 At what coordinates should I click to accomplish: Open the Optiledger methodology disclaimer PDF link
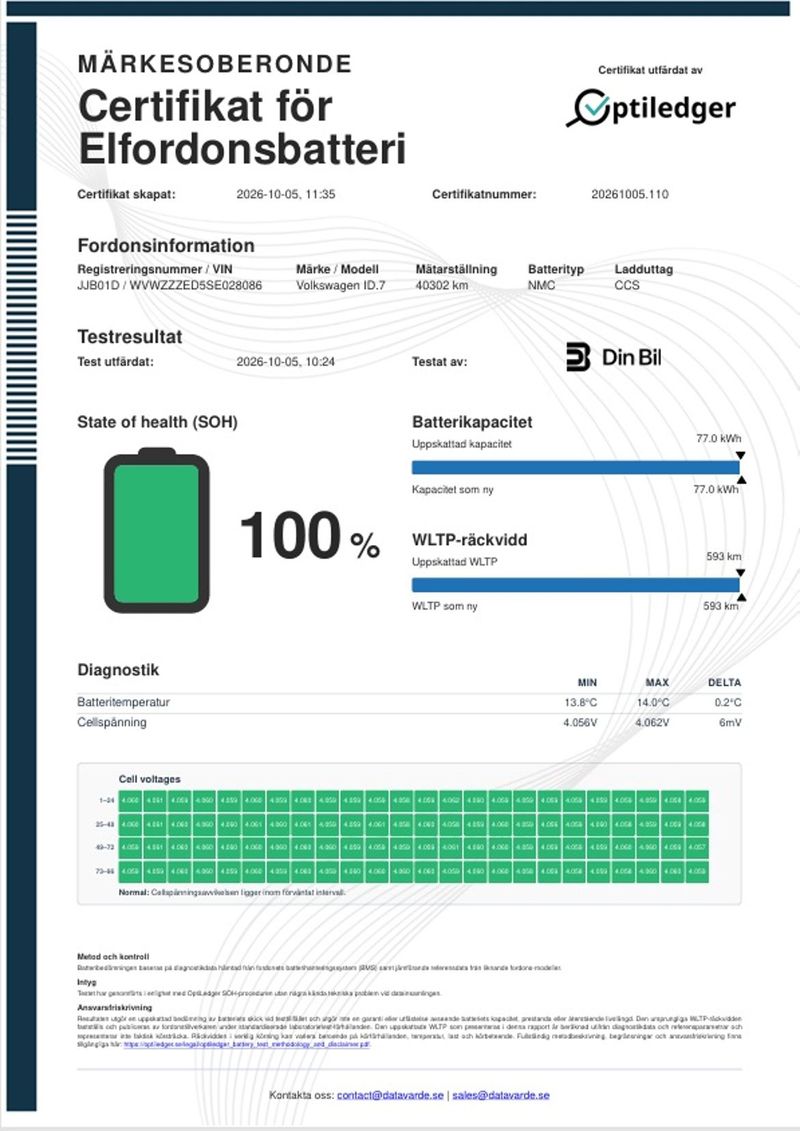247,1044
